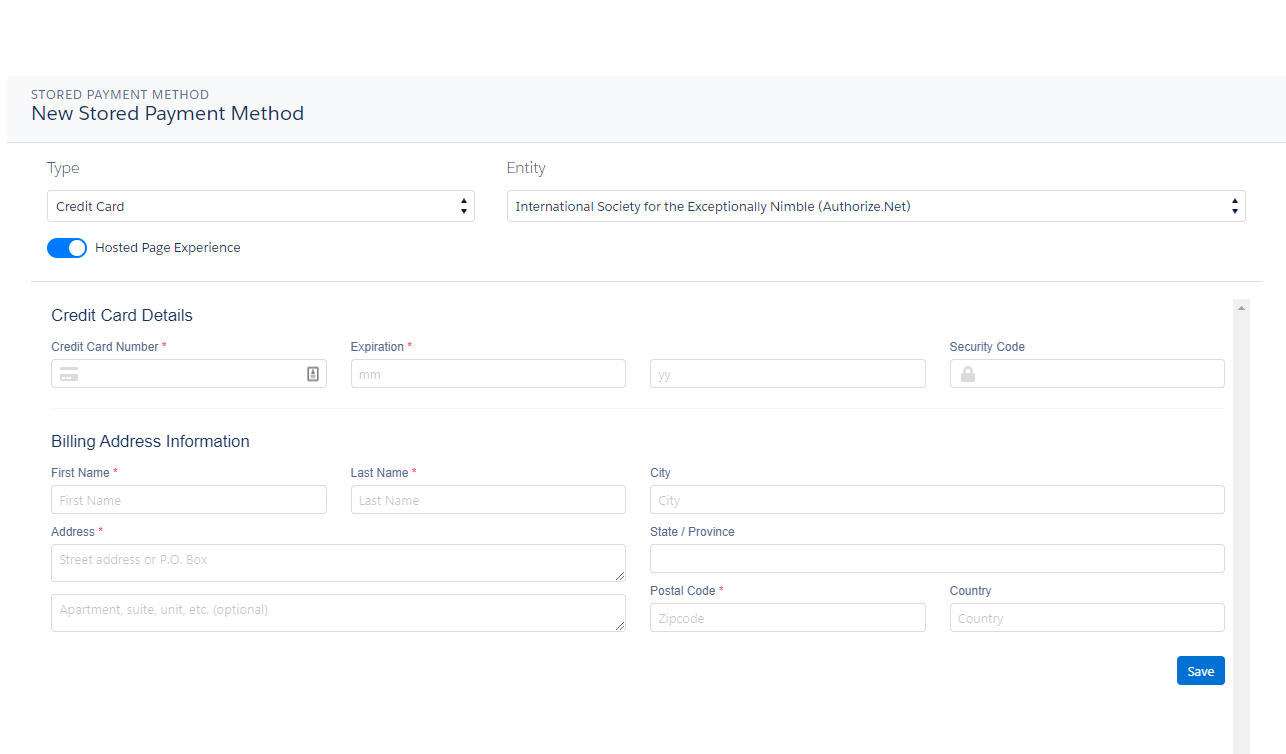Click into the Last Name input
This screenshot has width=1286, height=754.
[x=488, y=500]
